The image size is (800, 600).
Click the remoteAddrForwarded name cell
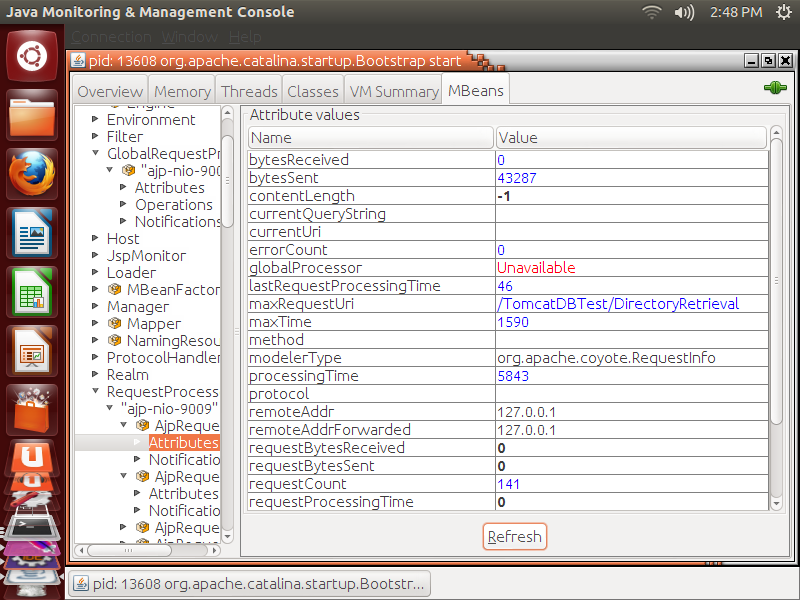(371, 430)
